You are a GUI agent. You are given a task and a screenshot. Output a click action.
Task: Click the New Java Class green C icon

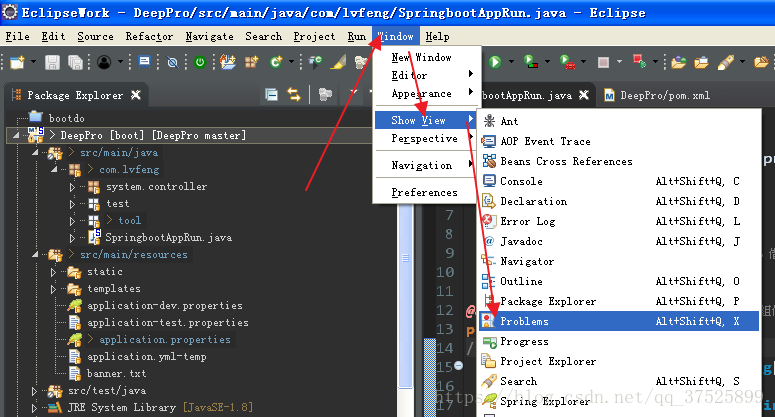[276, 62]
